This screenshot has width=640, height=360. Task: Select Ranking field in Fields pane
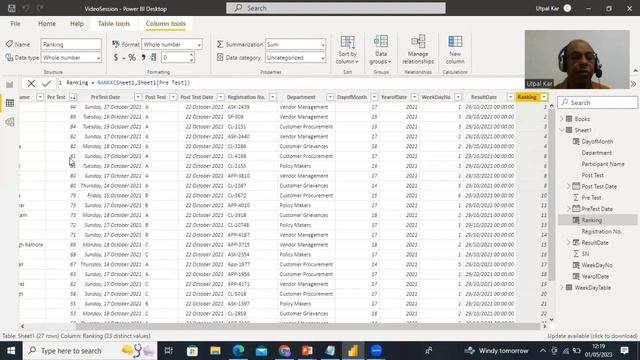598,220
